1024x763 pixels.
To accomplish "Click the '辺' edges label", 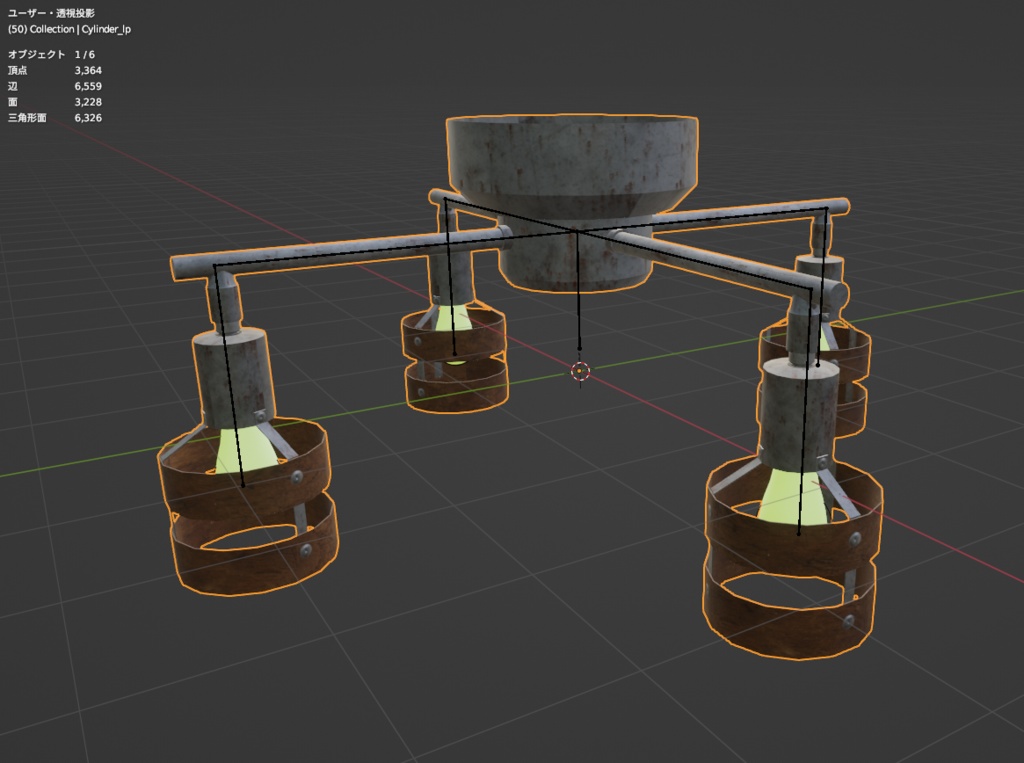I will tap(12, 86).
